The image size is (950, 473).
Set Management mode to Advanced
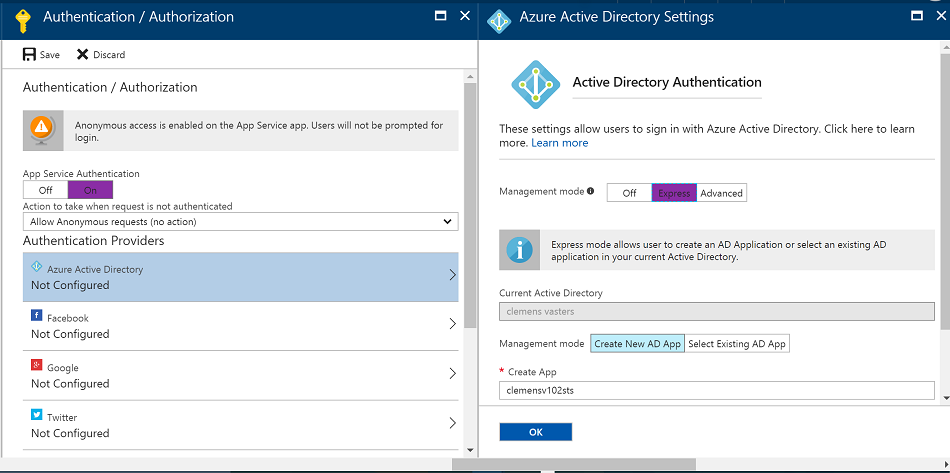[x=721, y=193]
